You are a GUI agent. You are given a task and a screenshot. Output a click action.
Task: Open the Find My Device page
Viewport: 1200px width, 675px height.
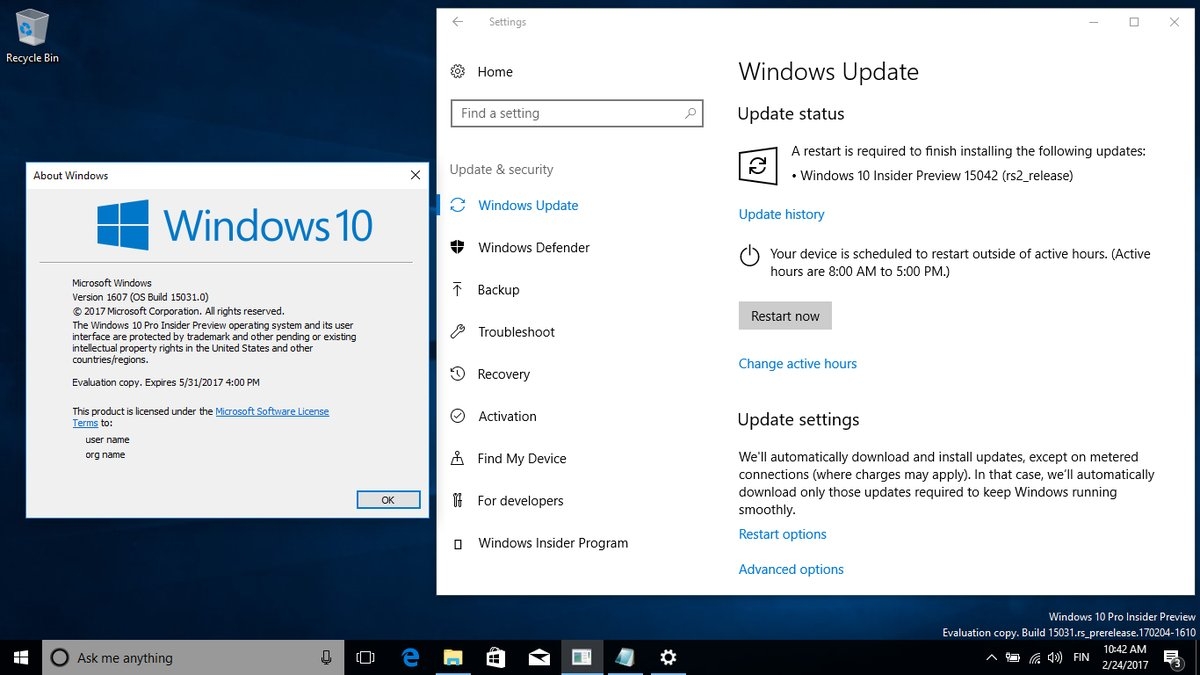tap(522, 458)
